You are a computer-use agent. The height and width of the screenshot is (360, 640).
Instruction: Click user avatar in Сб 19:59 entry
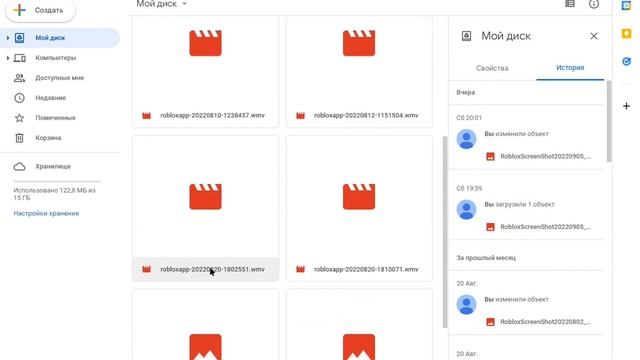click(466, 210)
